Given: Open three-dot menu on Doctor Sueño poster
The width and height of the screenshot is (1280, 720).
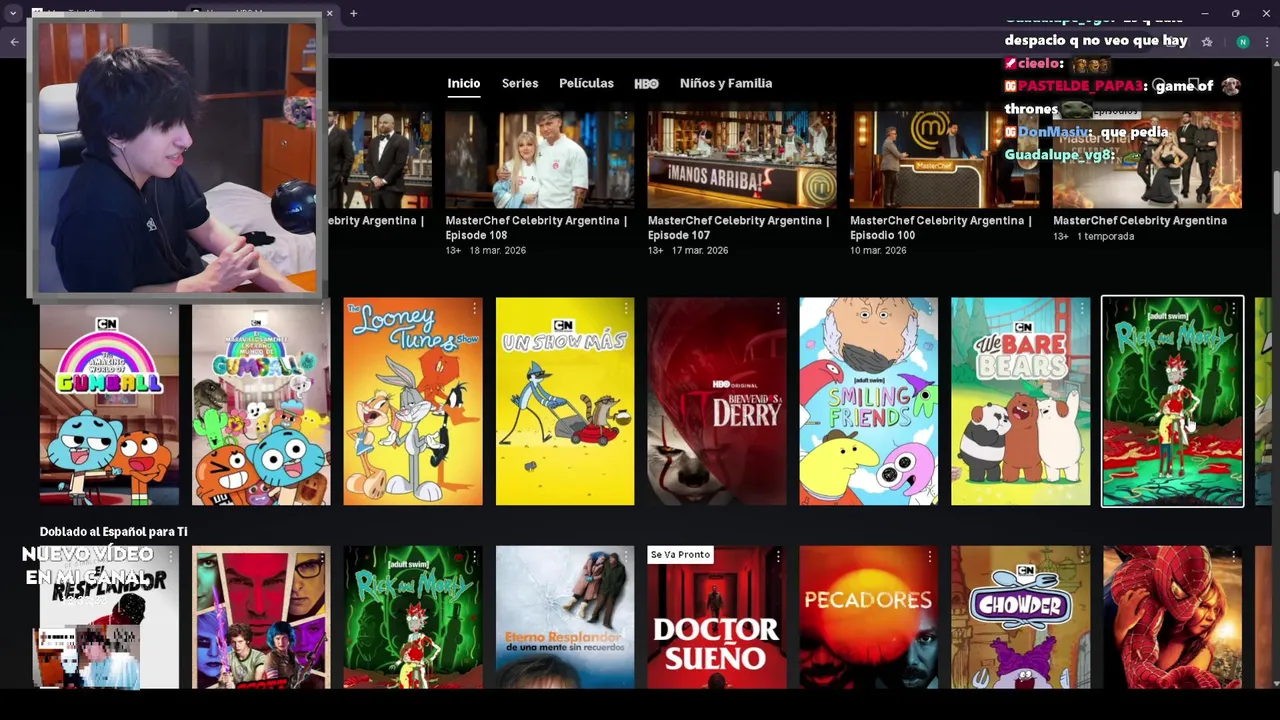Looking at the screenshot, I should point(778,558).
